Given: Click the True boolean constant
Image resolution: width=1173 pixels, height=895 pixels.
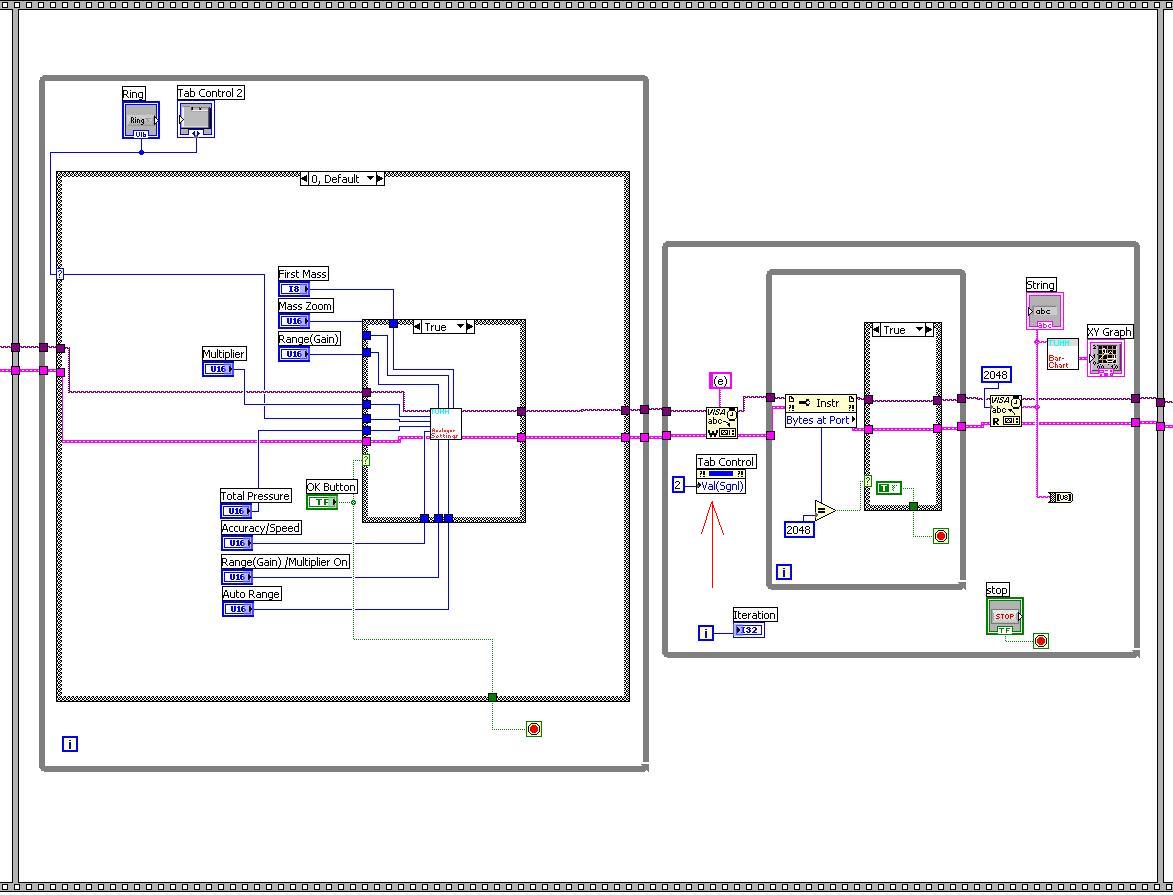Looking at the screenshot, I should 889,488.
